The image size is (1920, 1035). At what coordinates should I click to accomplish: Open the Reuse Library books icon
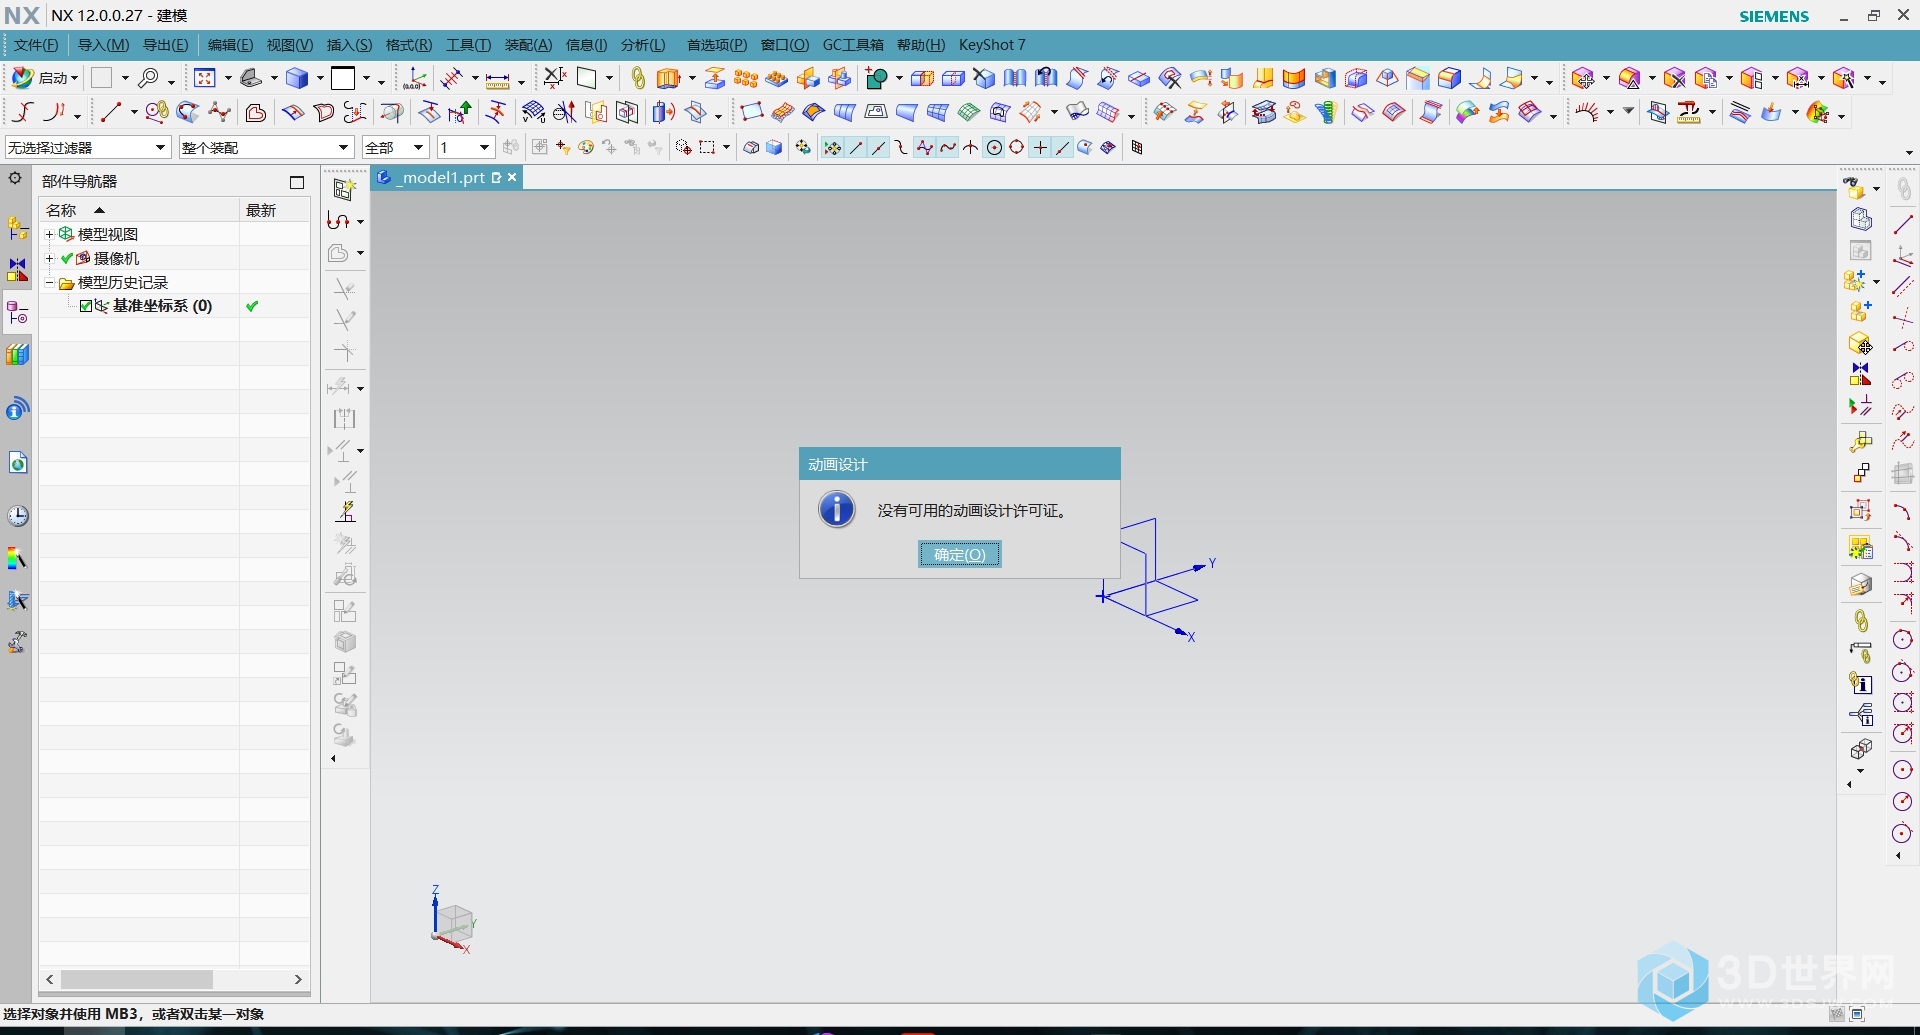[x=18, y=354]
